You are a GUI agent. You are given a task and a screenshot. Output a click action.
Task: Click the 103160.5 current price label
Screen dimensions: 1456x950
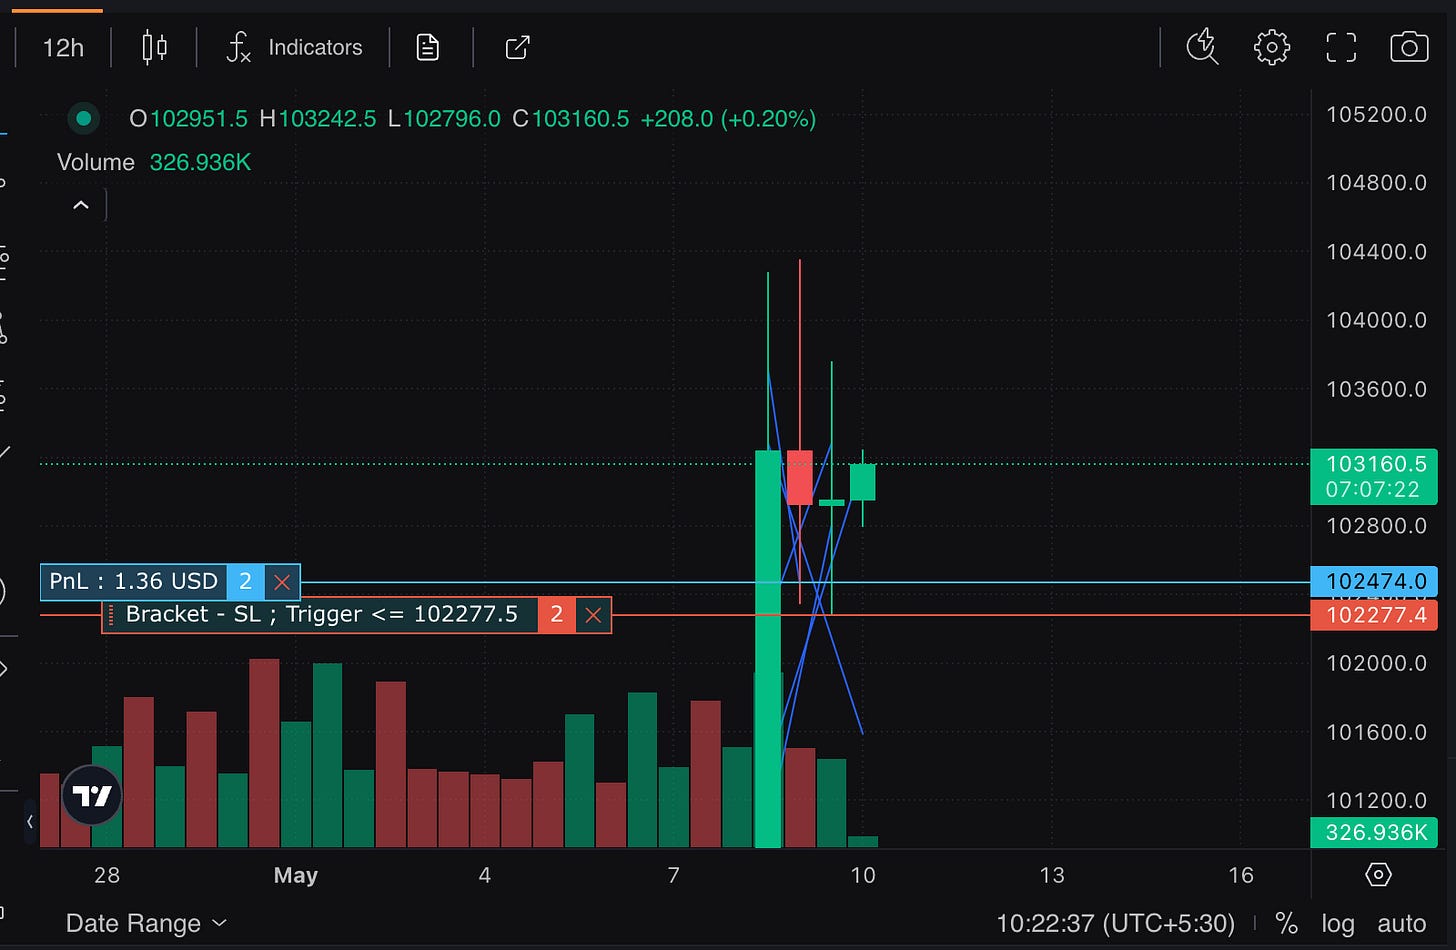[x=1374, y=465]
